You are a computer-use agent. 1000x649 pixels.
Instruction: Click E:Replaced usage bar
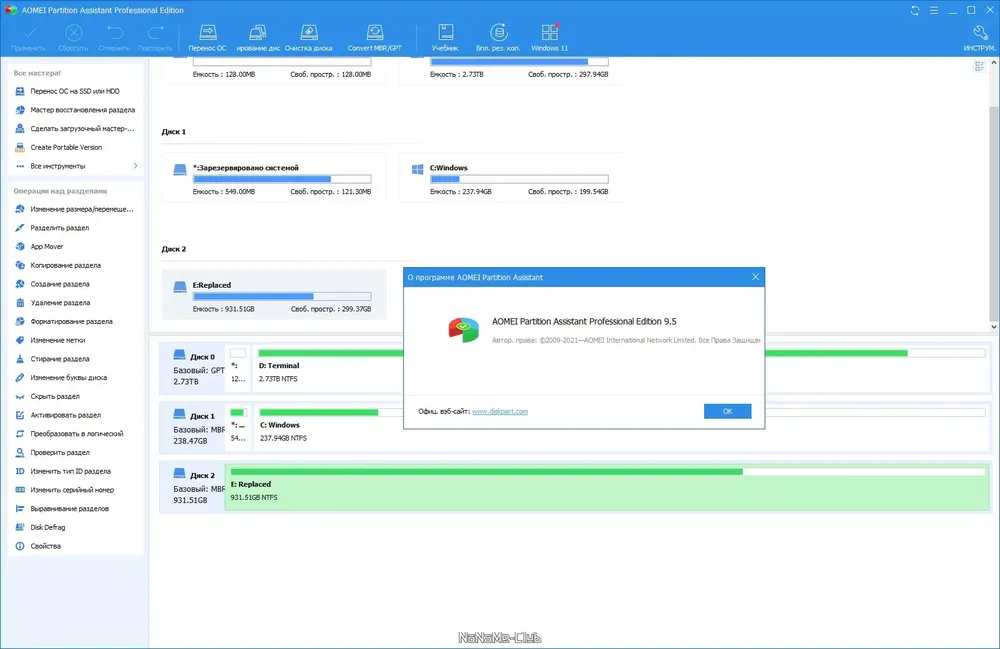point(282,296)
